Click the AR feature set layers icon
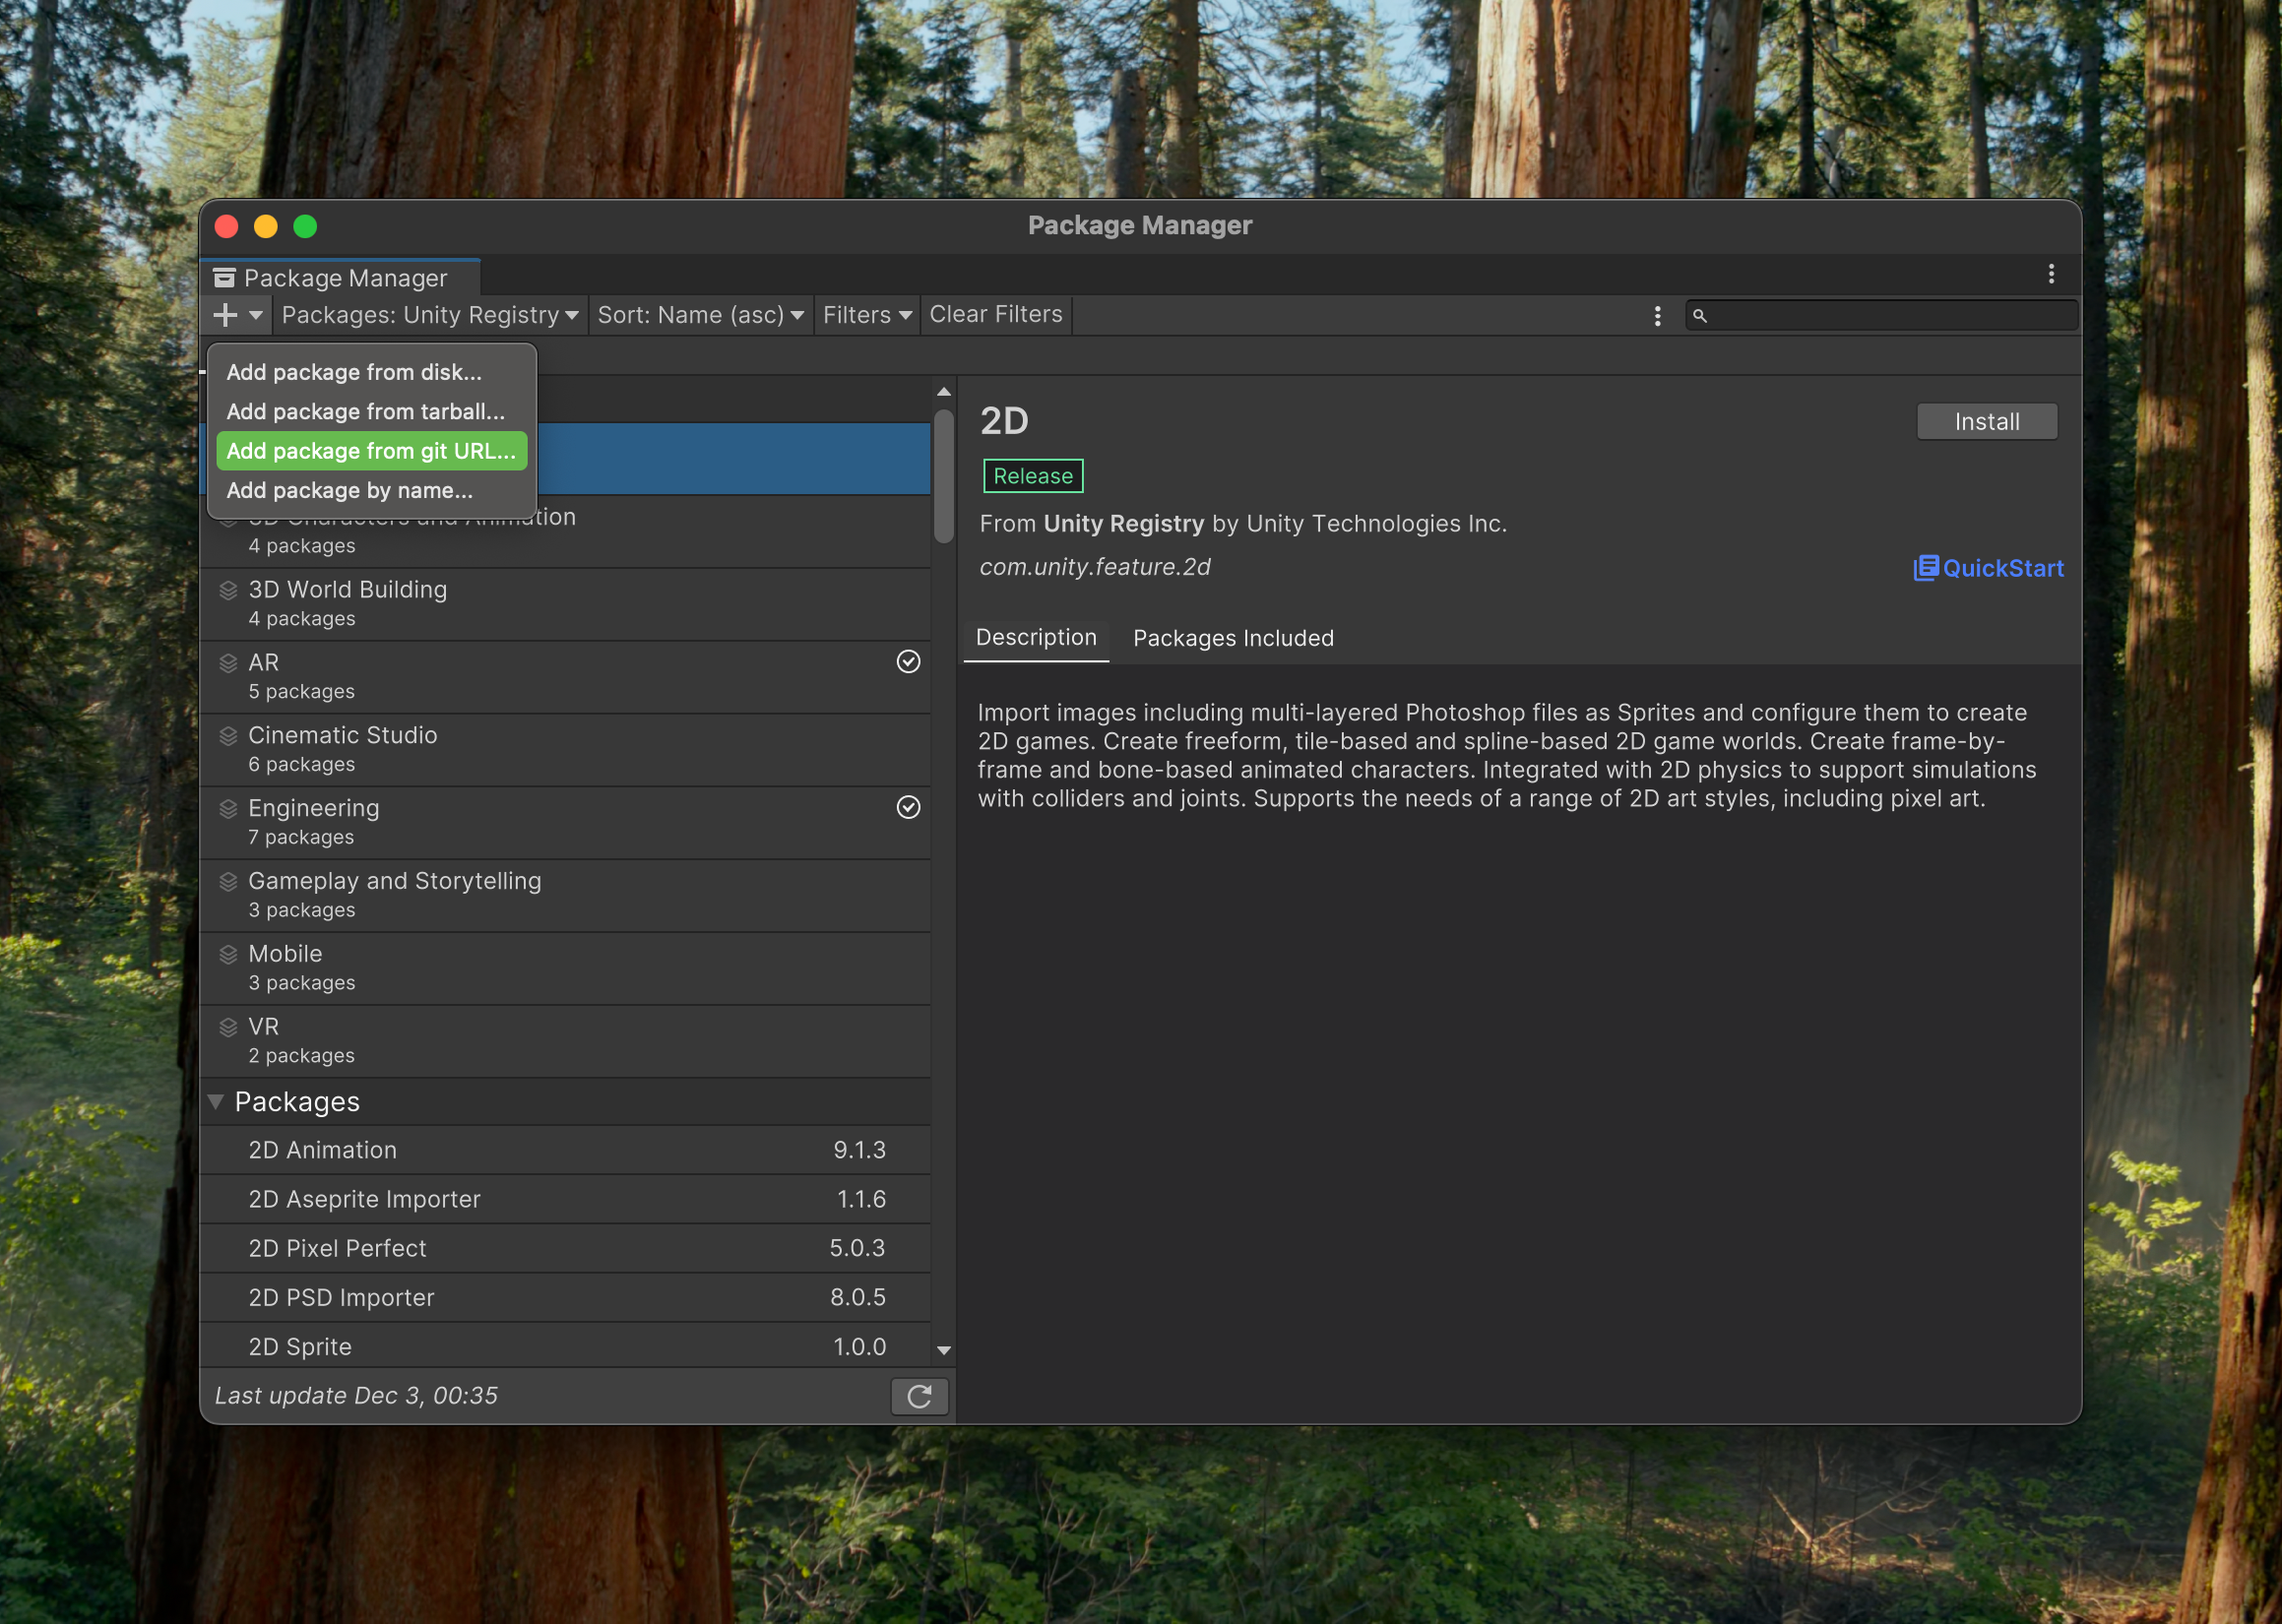This screenshot has width=2282, height=1624. (228, 663)
